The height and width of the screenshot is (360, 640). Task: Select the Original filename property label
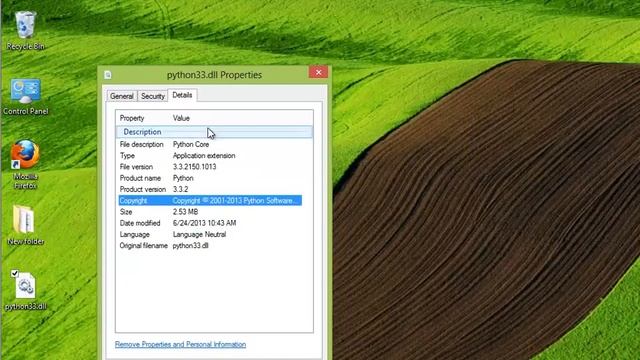[x=143, y=246]
